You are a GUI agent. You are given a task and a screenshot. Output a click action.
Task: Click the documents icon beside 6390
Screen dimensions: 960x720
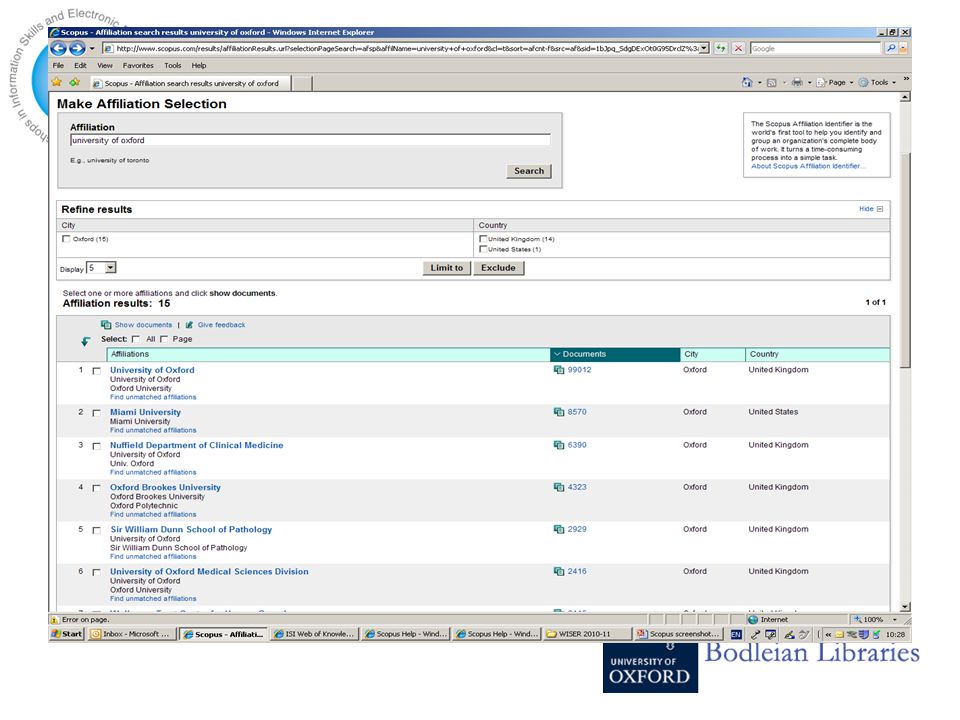coord(559,445)
